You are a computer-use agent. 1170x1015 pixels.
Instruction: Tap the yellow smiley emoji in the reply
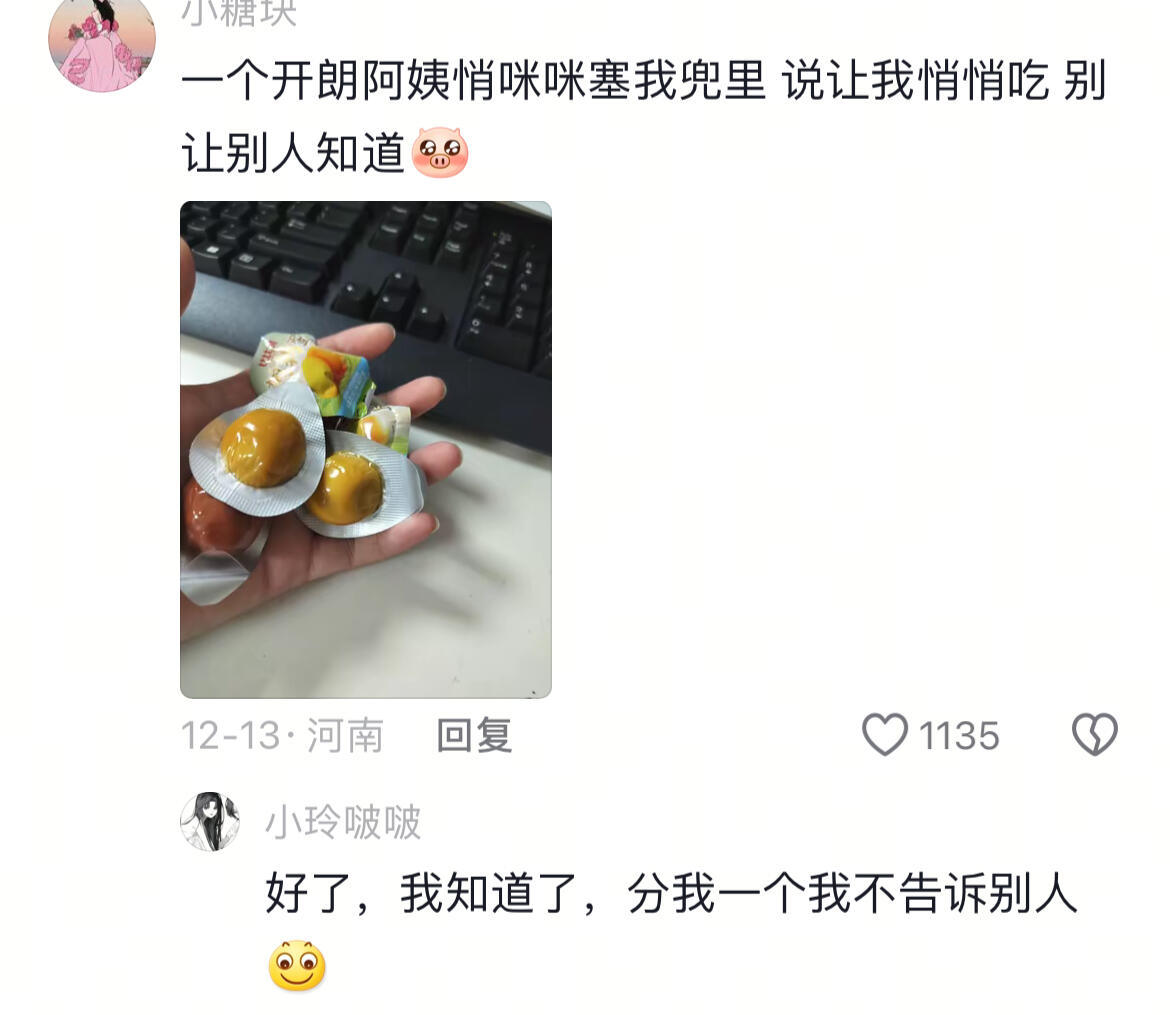click(297, 966)
